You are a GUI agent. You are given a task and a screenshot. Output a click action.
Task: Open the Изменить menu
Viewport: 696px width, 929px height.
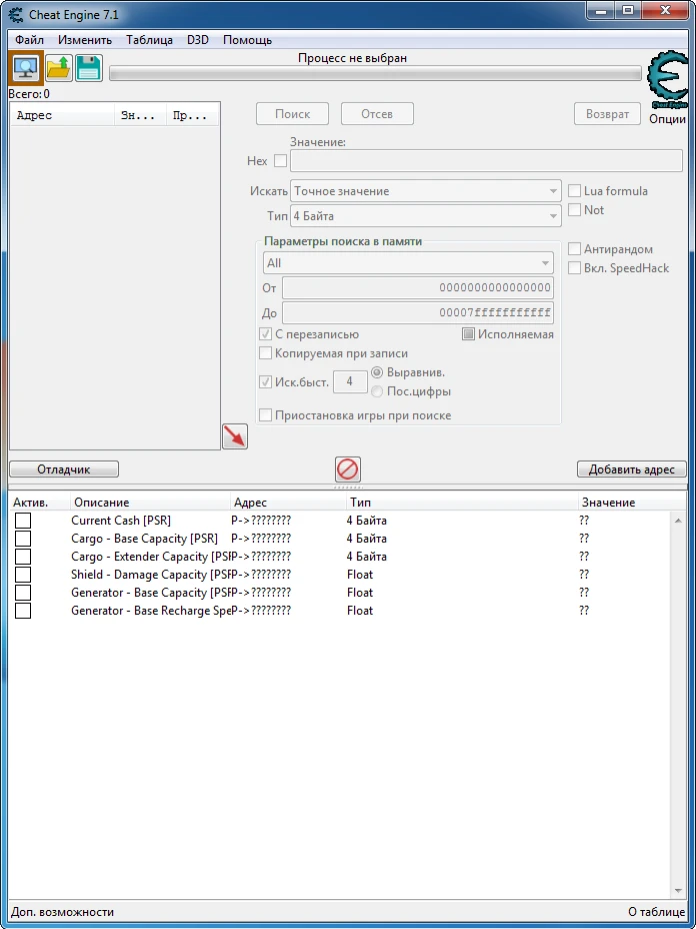point(85,40)
